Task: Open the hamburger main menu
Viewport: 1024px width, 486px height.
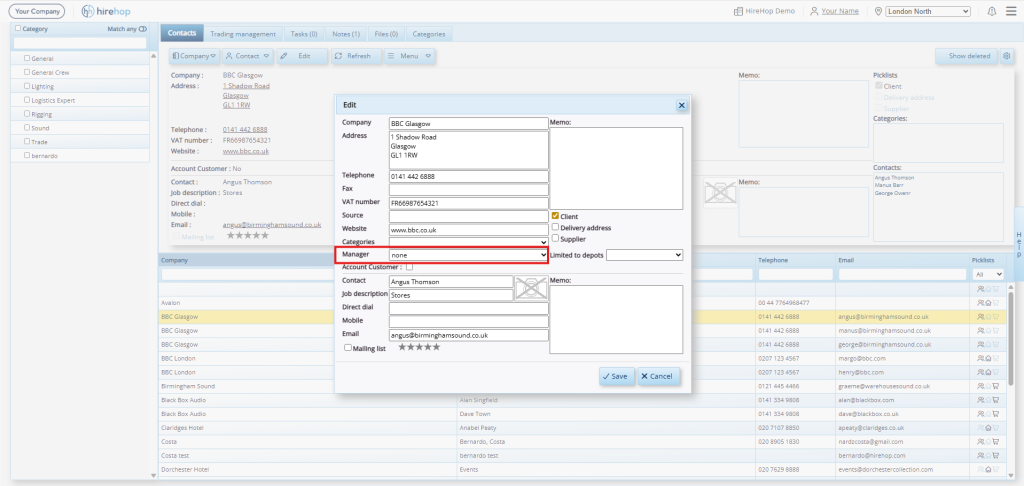Action: click(1011, 11)
